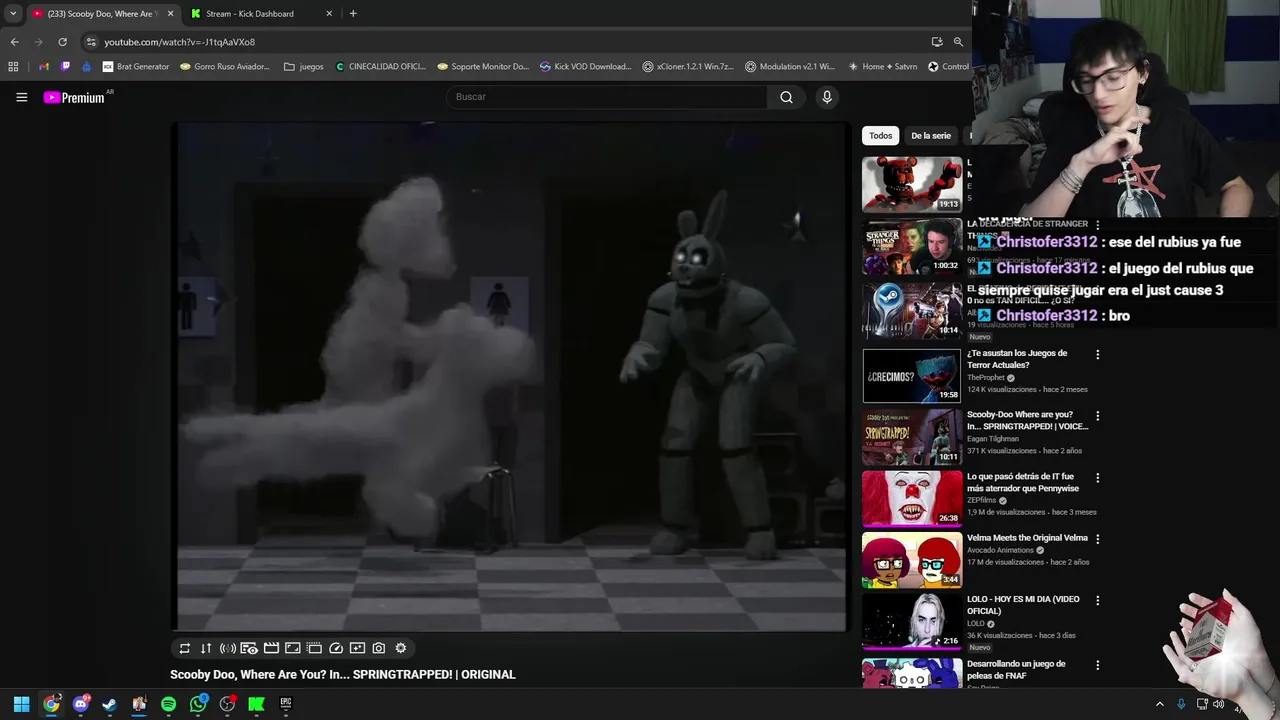
Task: Open site information icon in address bar
Action: tap(91, 42)
